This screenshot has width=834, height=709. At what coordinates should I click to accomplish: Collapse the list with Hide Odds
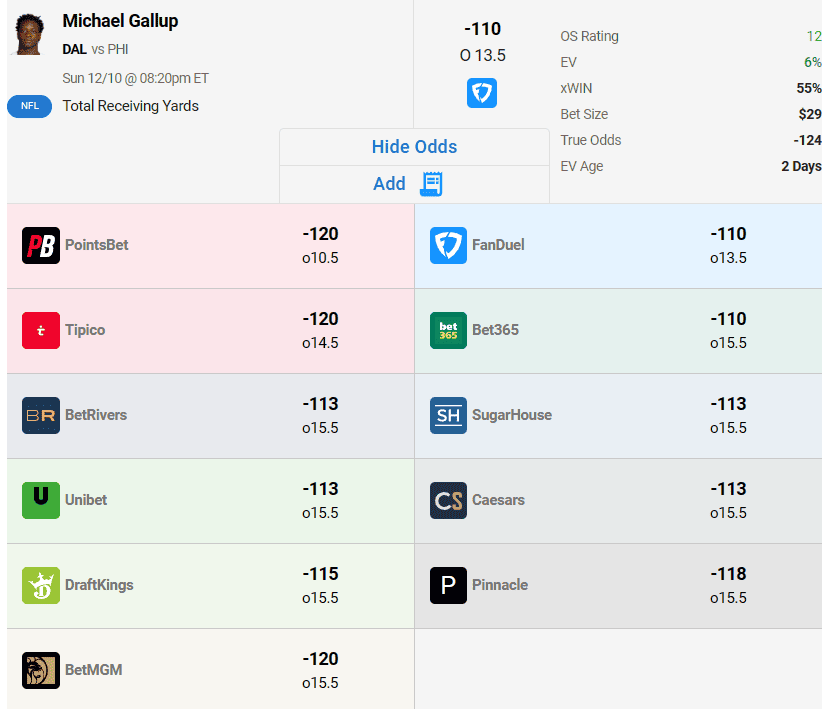(414, 147)
